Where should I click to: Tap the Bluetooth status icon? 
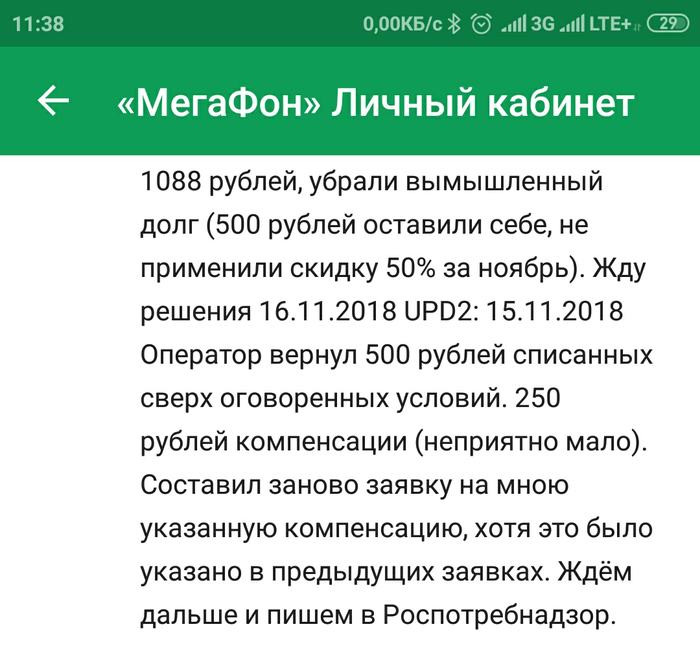coord(453,24)
